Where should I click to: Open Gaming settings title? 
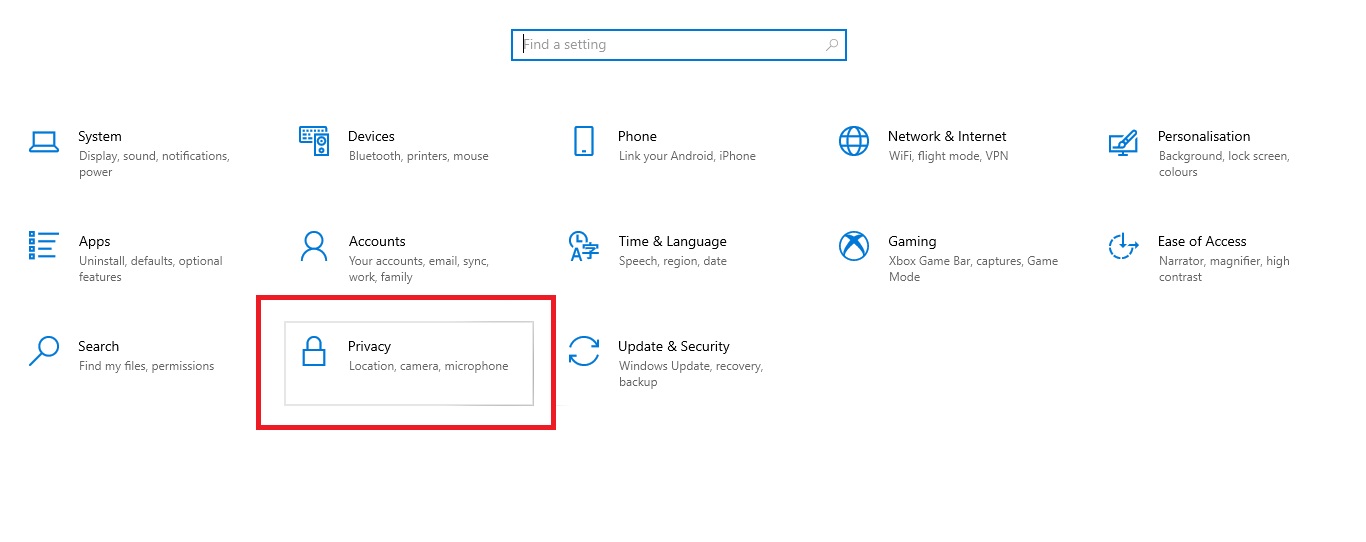coord(912,241)
